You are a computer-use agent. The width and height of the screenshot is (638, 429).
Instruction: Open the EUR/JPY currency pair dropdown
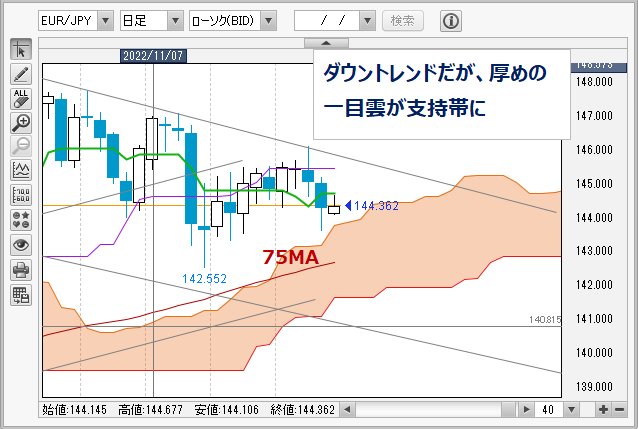coord(105,21)
